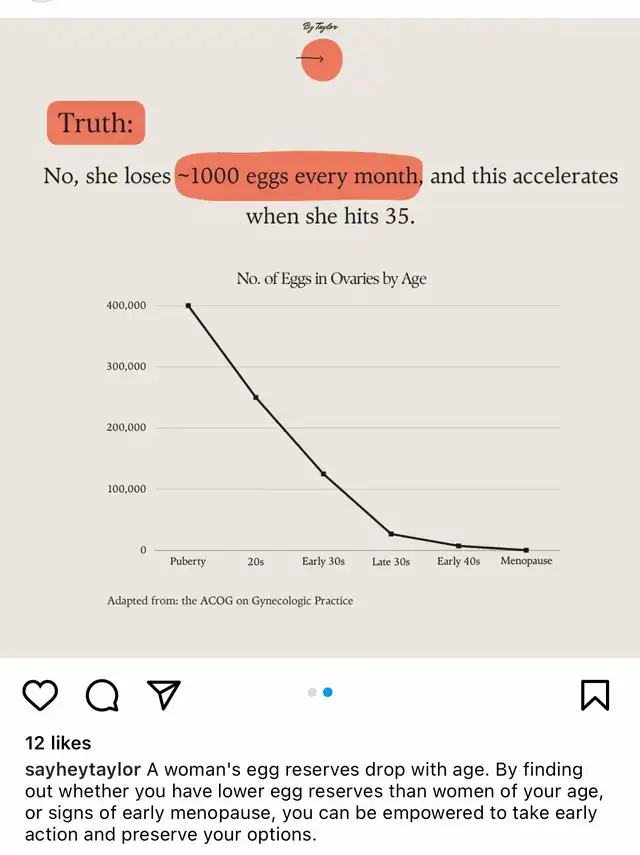The height and width of the screenshot is (855, 640).
Task: Save the post with the bookmark icon
Action: tap(595, 694)
